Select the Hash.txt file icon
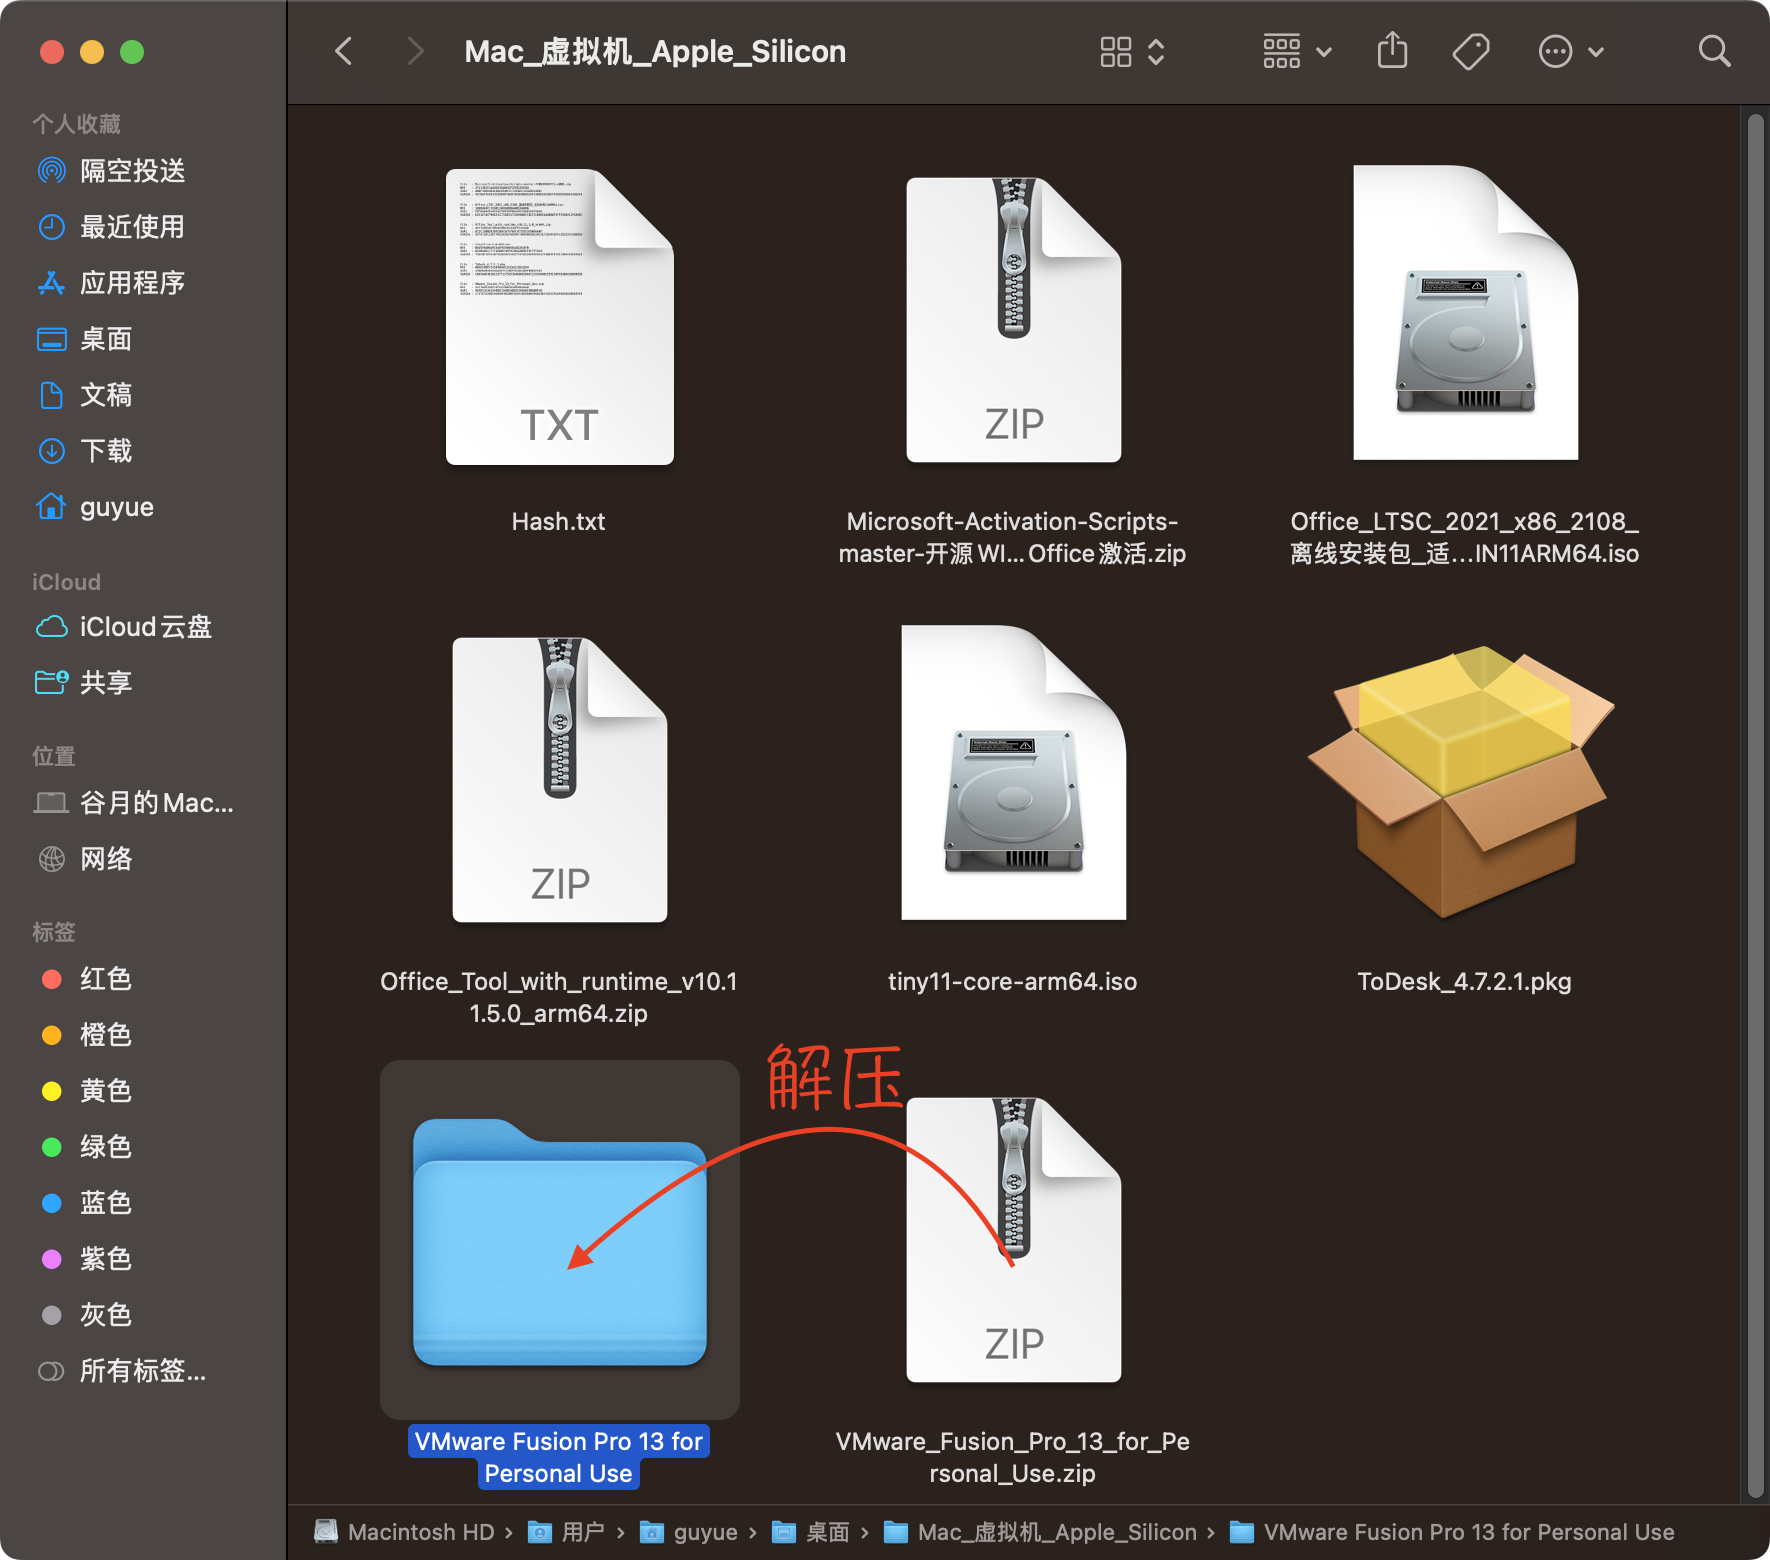 (x=559, y=316)
